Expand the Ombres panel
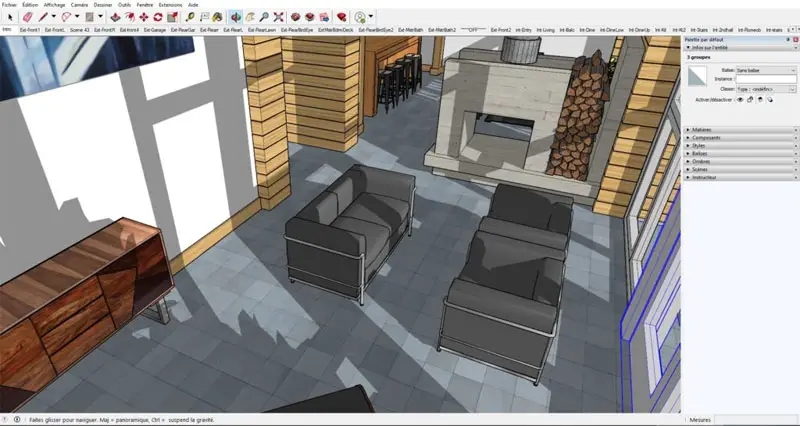800x426 pixels. [740, 161]
